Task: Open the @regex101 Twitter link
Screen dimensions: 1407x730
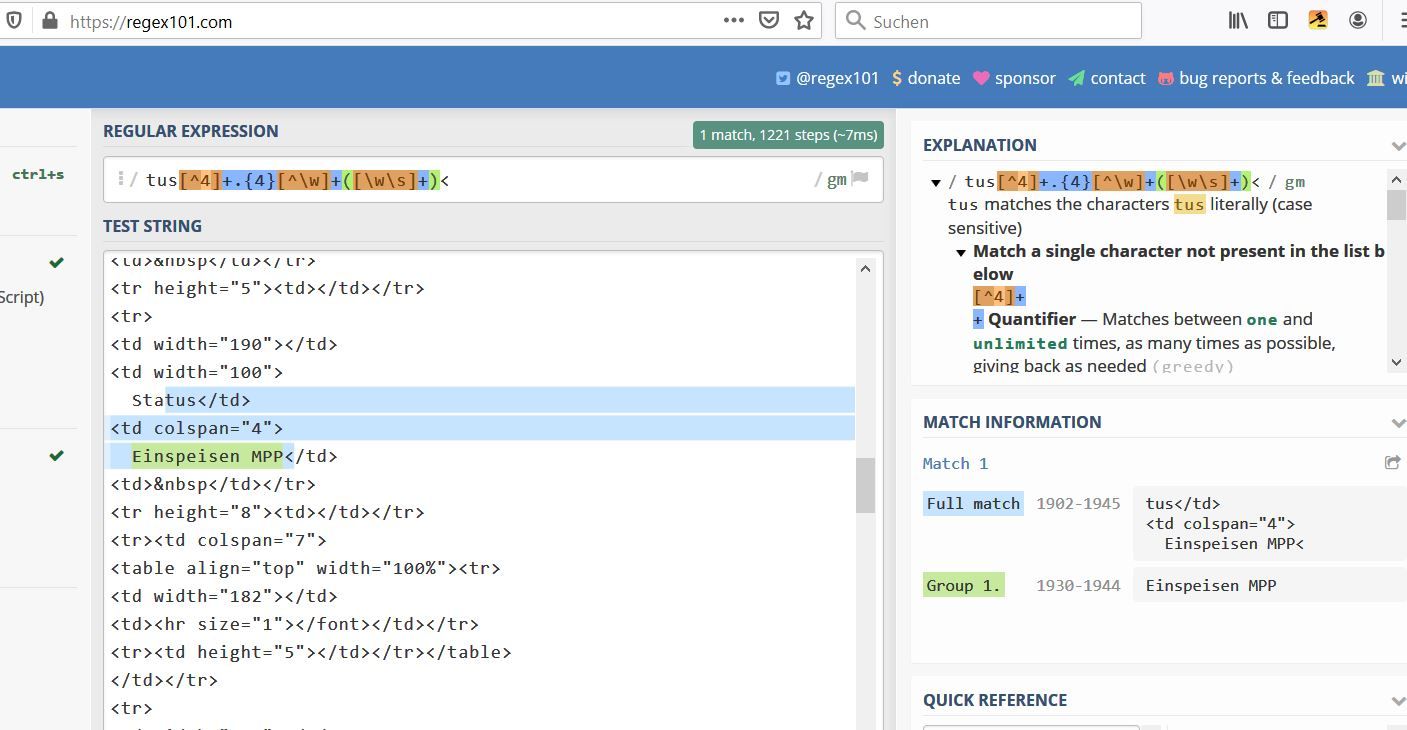Action: coord(827,78)
